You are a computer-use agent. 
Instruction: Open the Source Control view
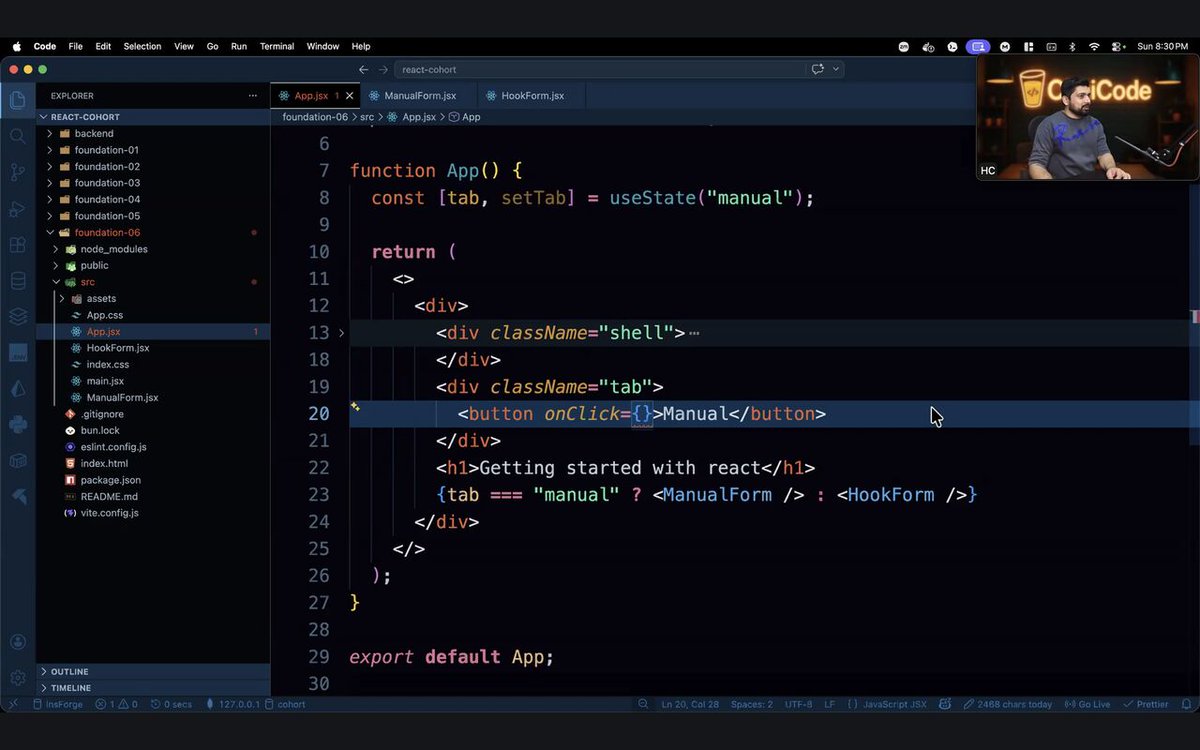[x=17, y=172]
